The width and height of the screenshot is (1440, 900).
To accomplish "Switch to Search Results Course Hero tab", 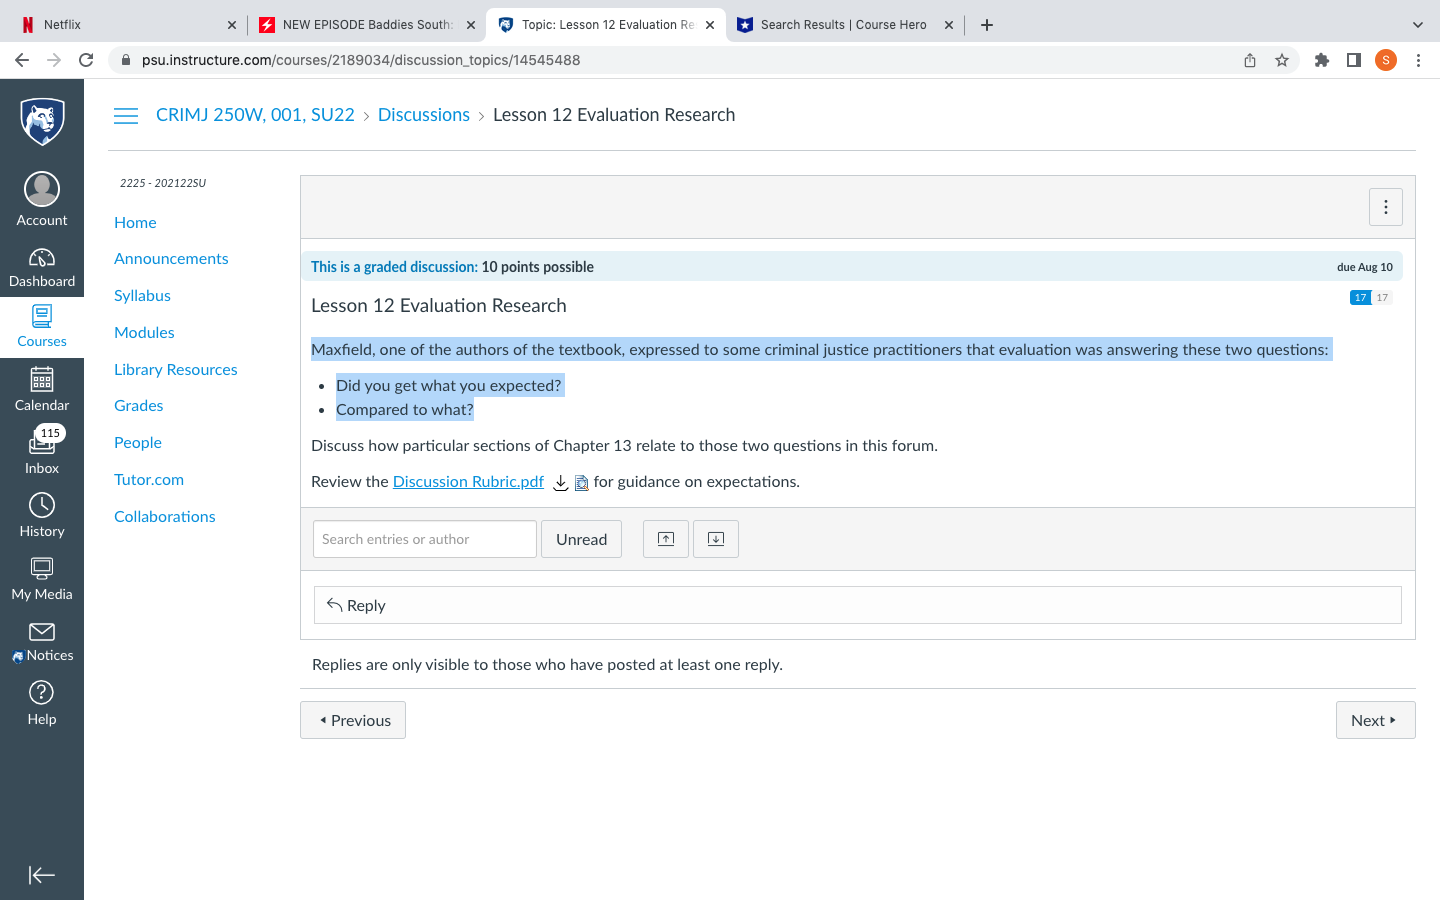I will (x=844, y=25).
